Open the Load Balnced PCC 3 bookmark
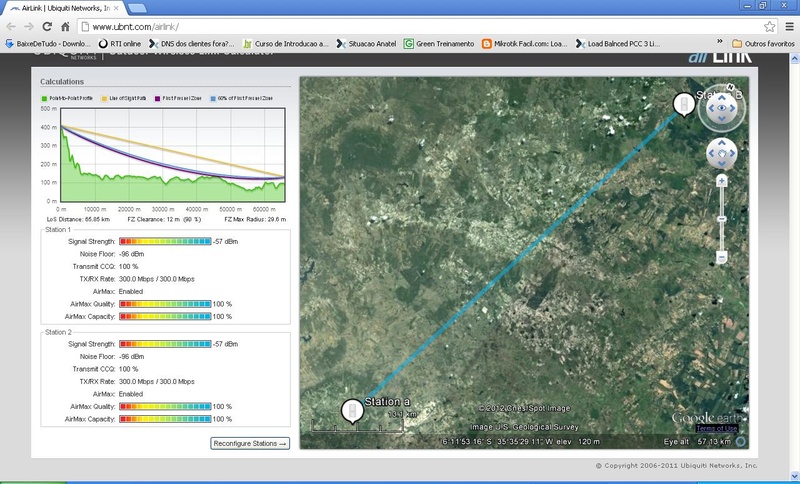800x484 pixels. pos(618,44)
